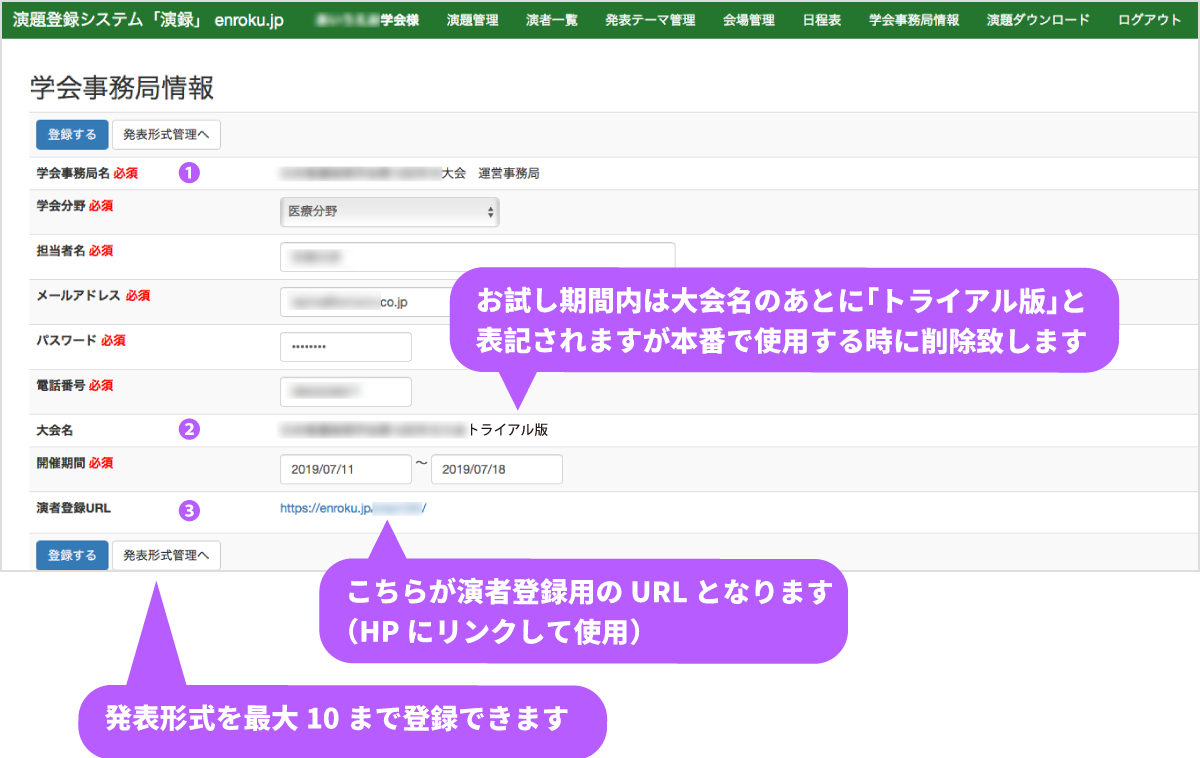Click the end date field 2019/07/18
Image resolution: width=1200 pixels, height=758 pixels.
(497, 469)
